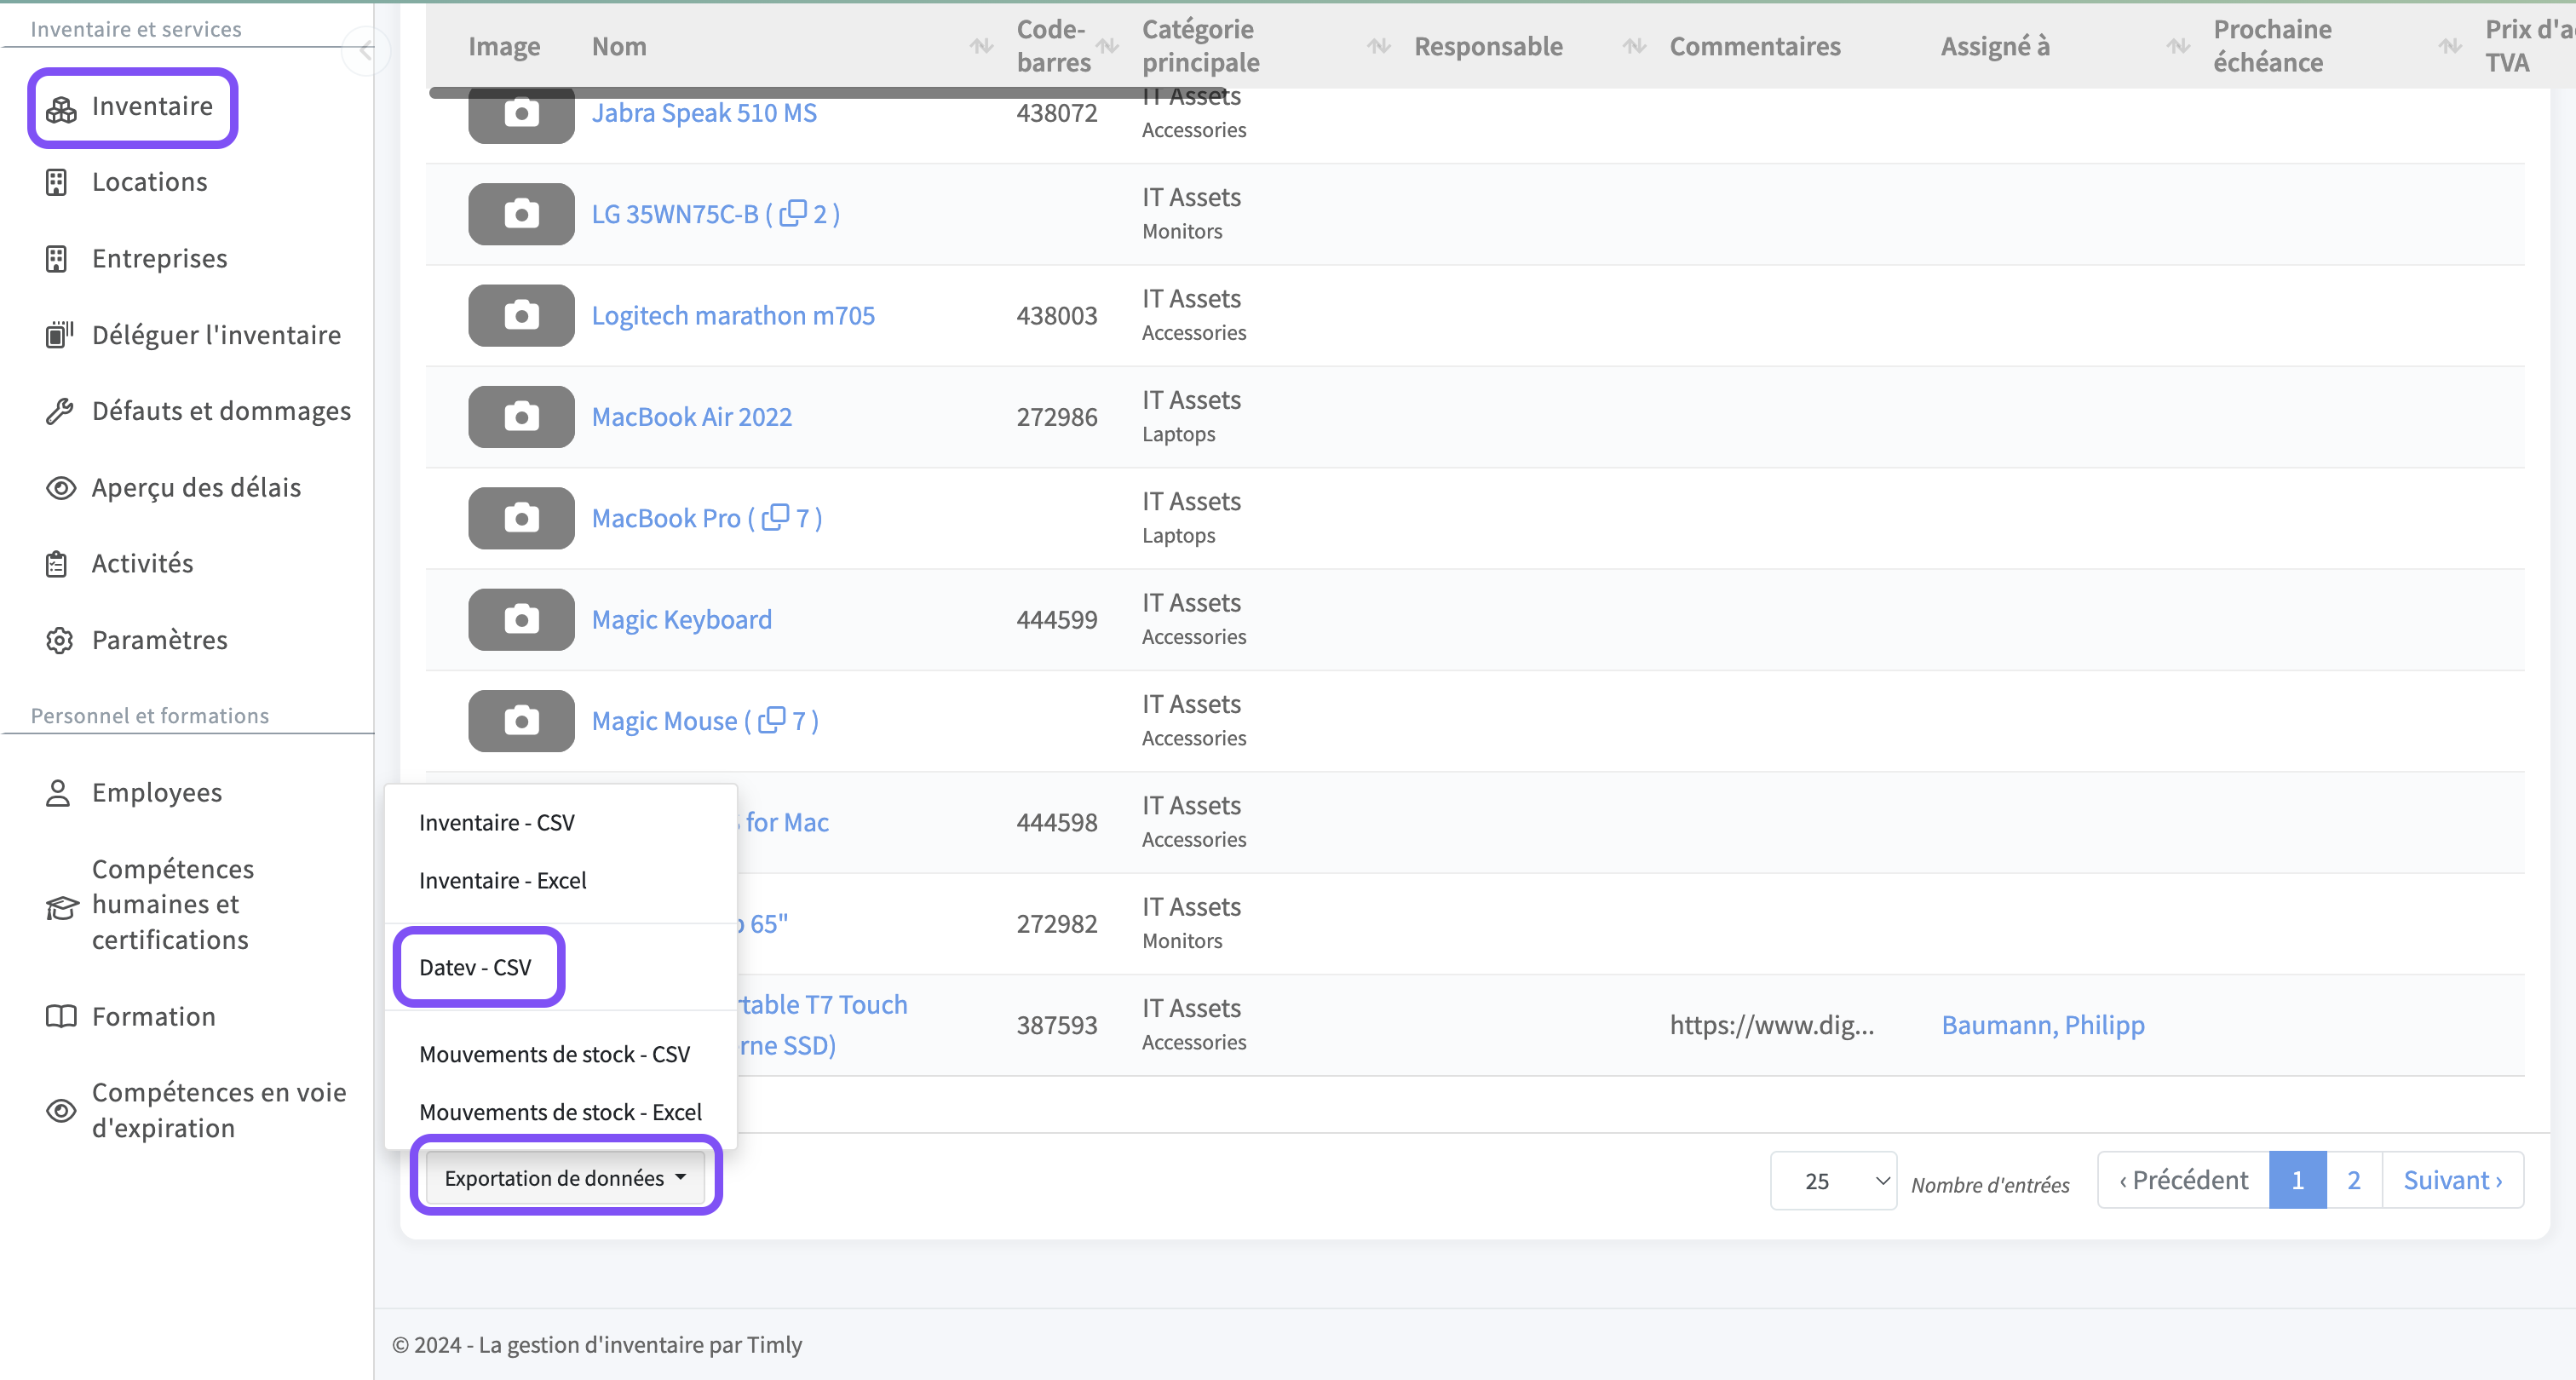Click the Aperçu des délais eye icon

[61, 488]
